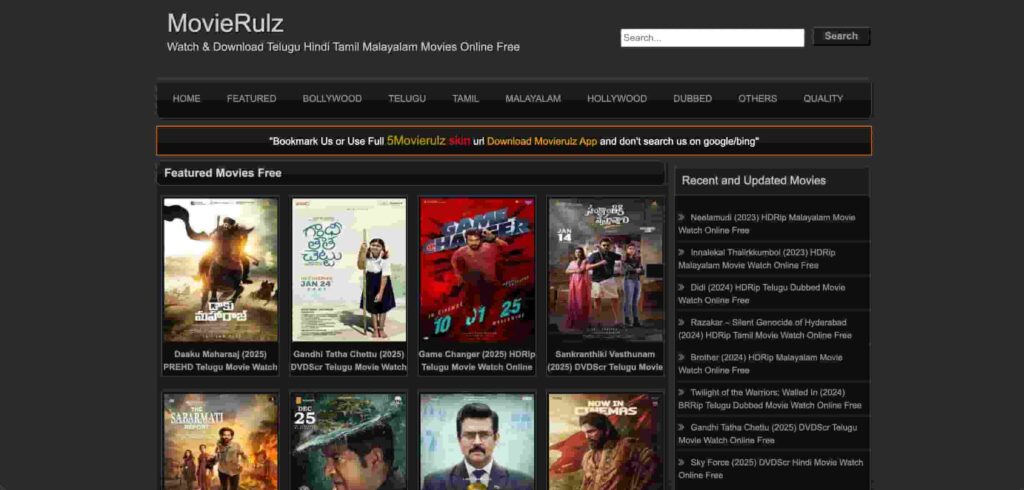
Task: Click the Gandhi Tatha Chettu (2025) featured title
Action: pos(349,361)
